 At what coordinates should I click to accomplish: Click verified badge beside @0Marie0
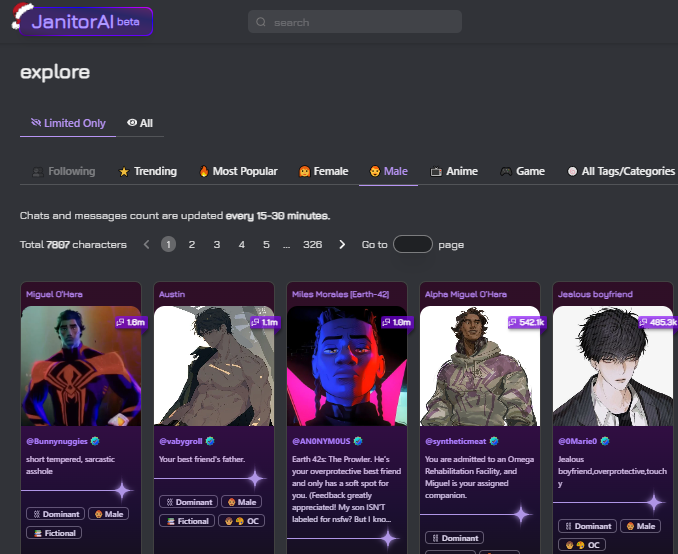[605, 441]
